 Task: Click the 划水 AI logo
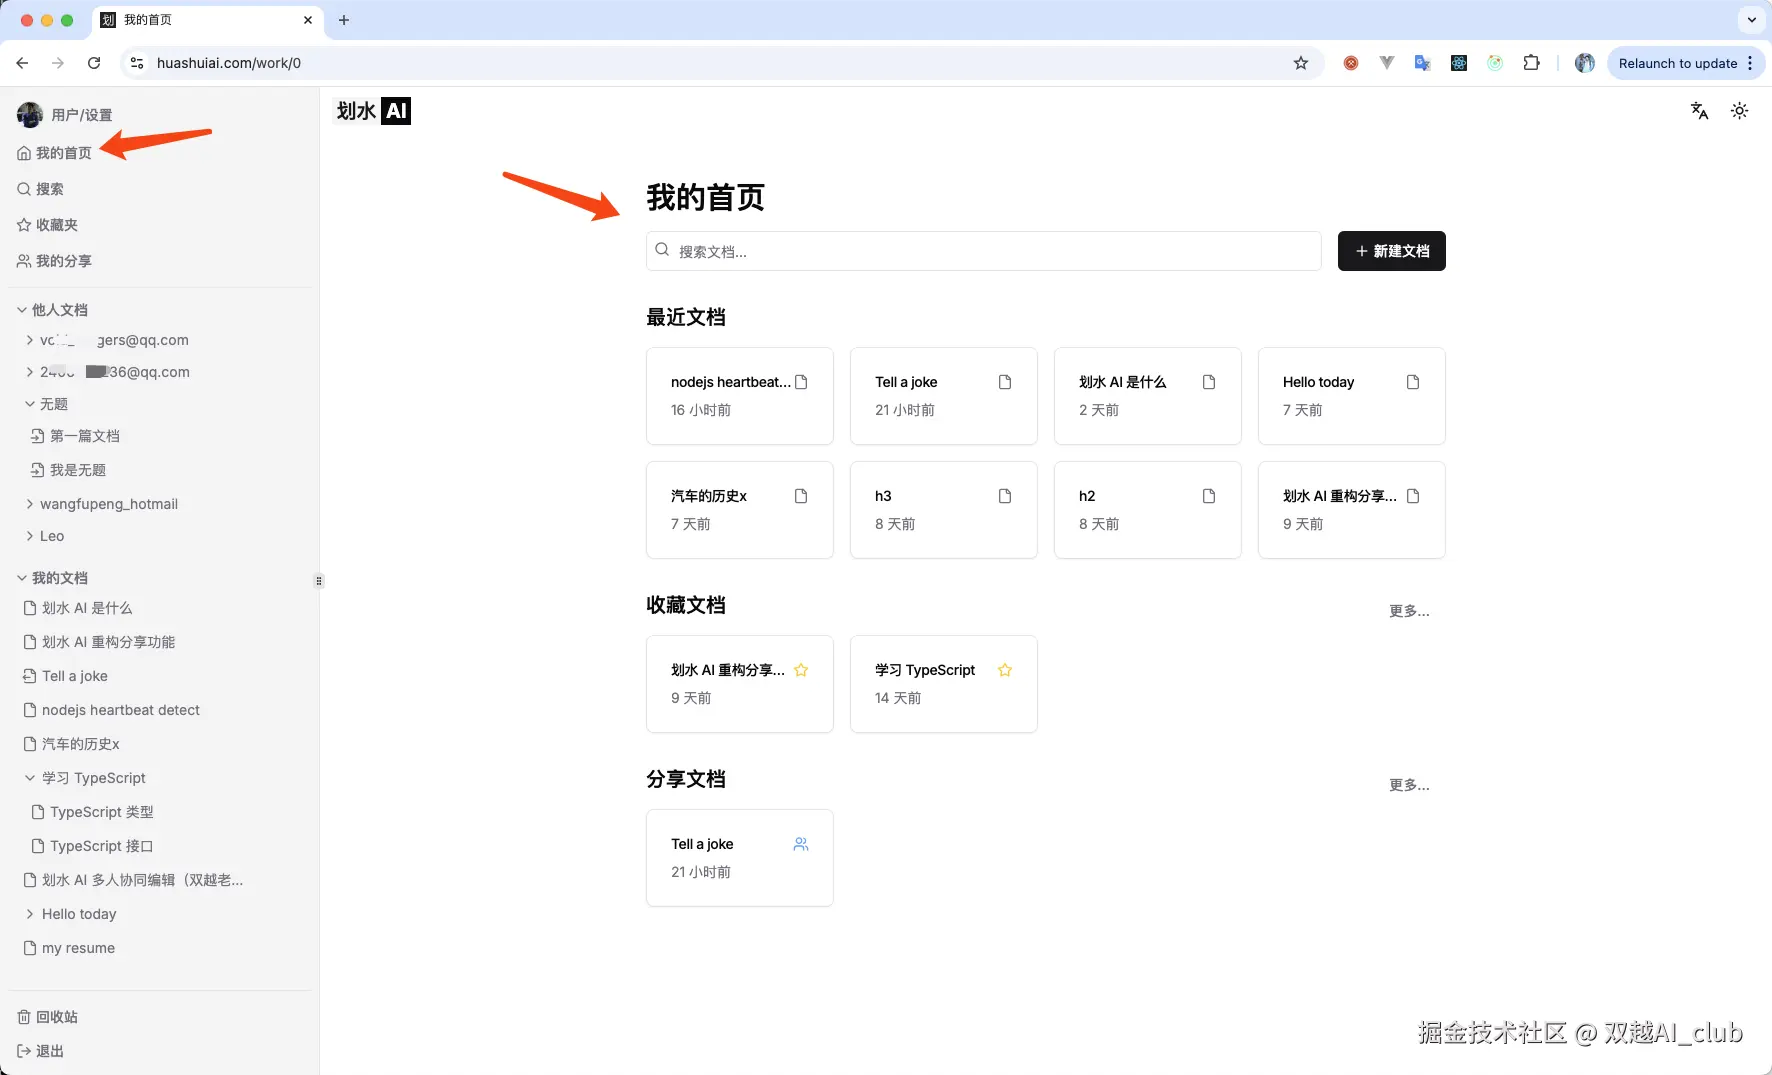(371, 111)
